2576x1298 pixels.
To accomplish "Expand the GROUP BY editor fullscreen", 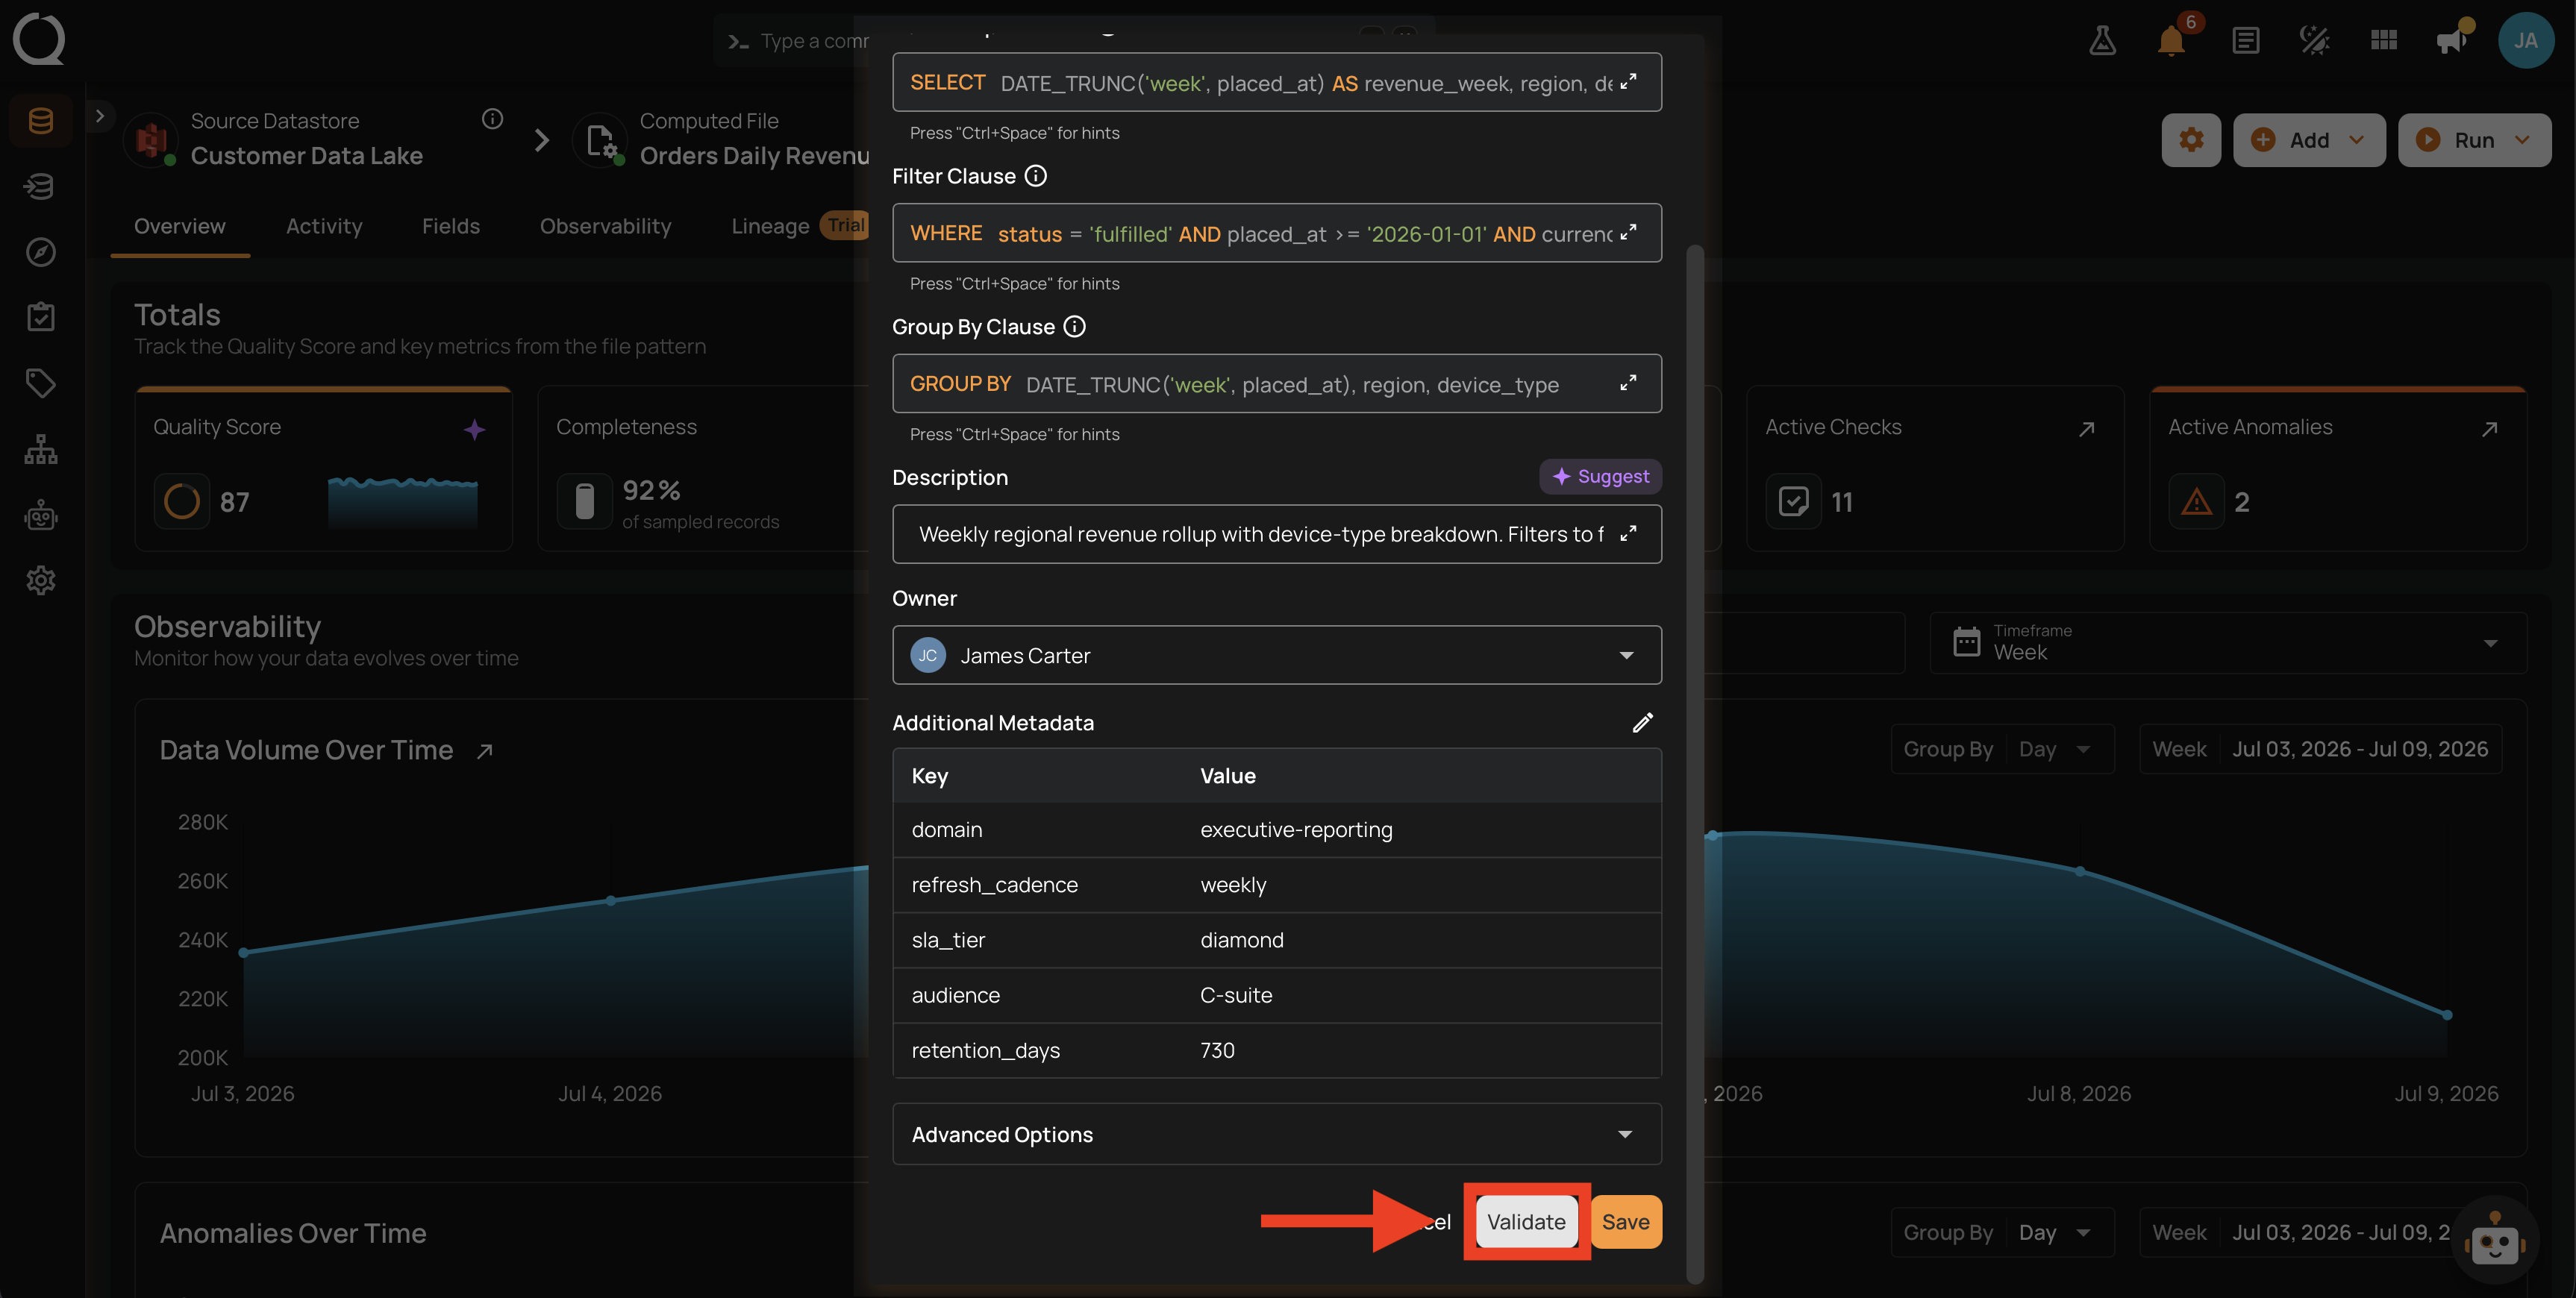I will click(1628, 383).
